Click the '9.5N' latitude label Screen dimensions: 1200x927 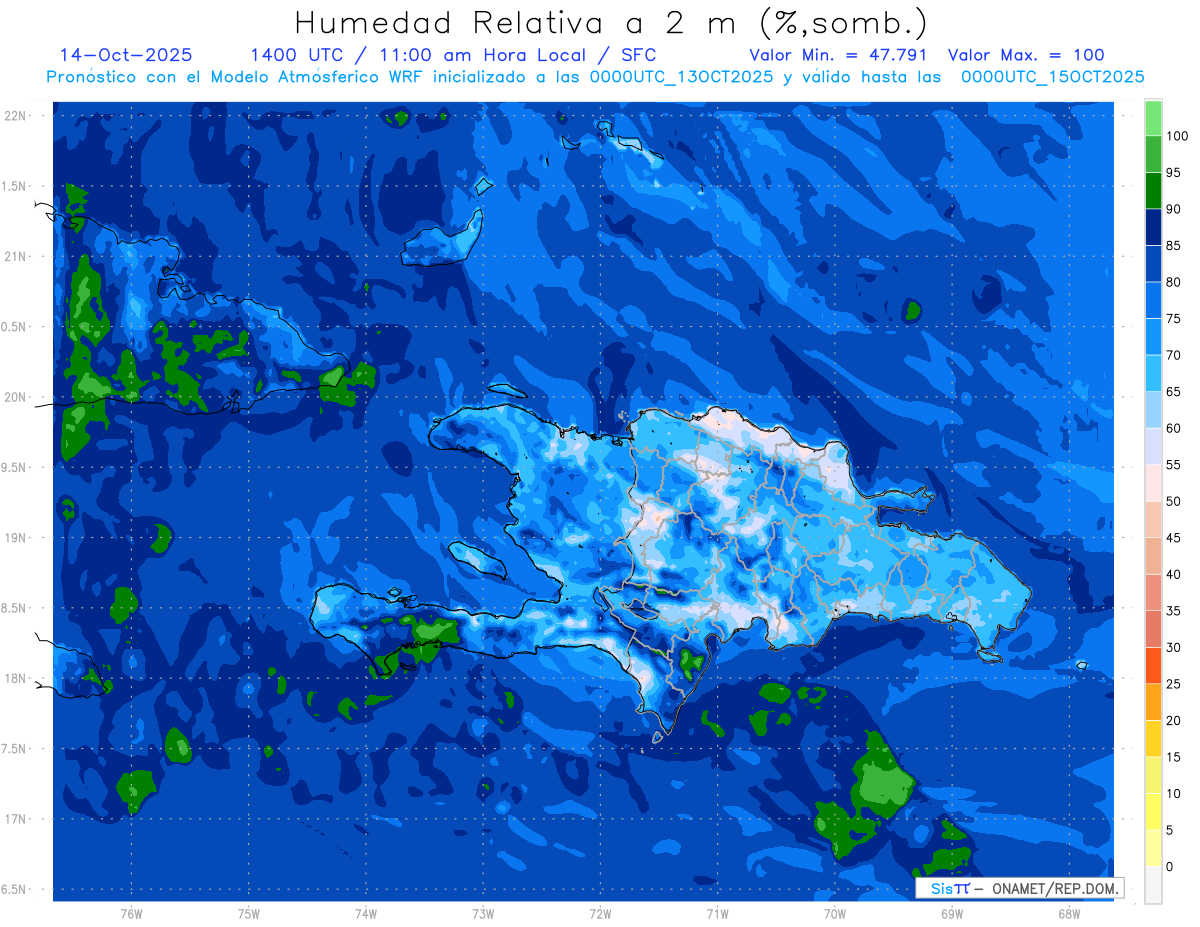coord(15,467)
